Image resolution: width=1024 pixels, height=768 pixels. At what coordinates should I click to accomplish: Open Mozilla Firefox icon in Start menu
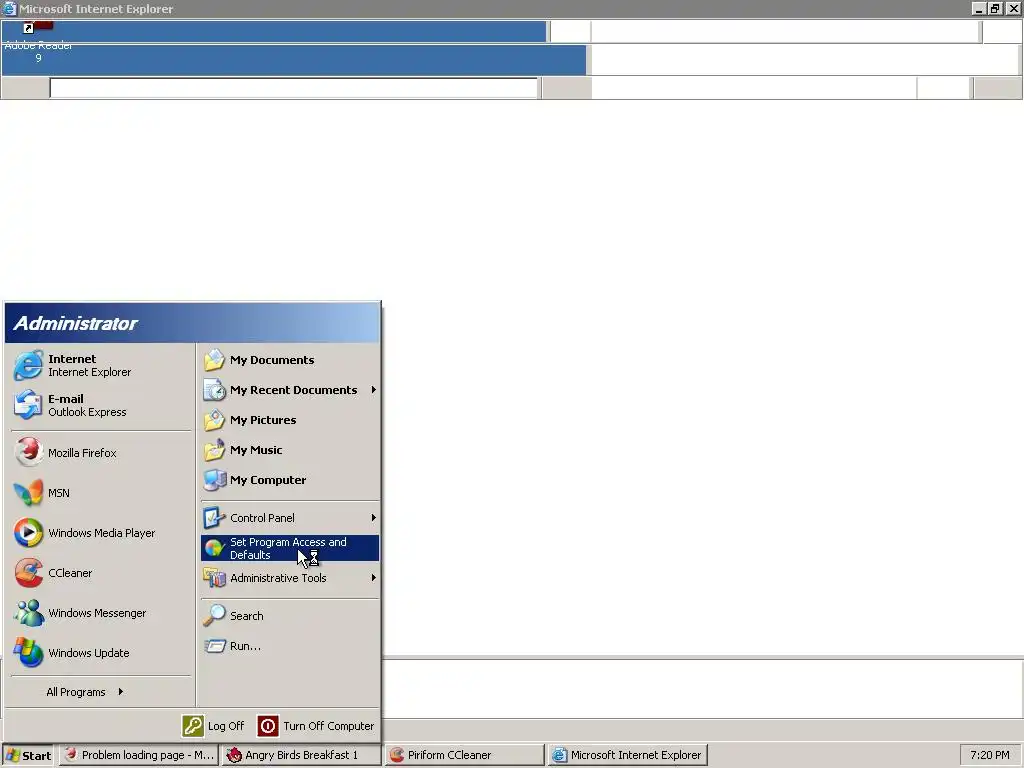28,453
